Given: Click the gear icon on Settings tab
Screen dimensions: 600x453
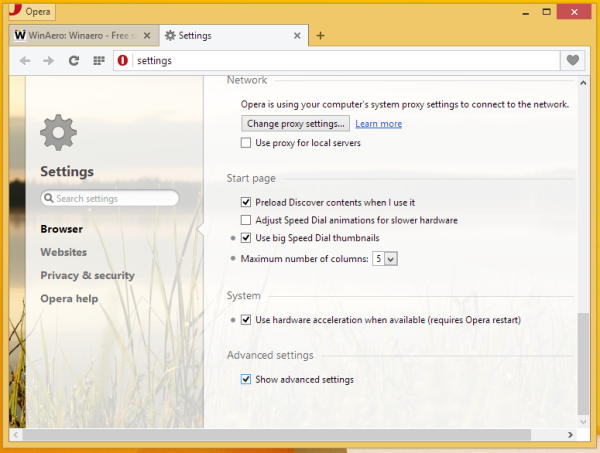Looking at the screenshot, I should (x=170, y=36).
